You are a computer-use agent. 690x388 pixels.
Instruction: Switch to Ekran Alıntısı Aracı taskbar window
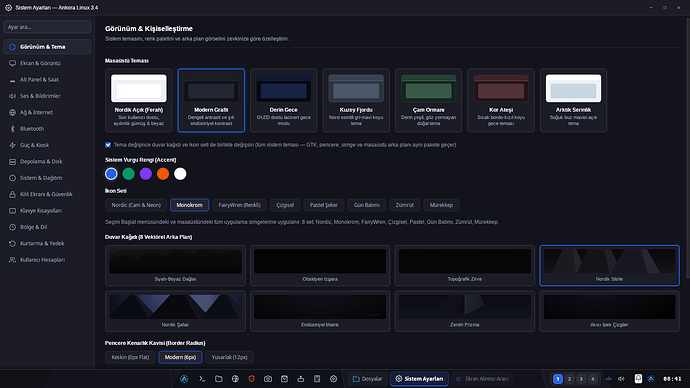coord(482,379)
